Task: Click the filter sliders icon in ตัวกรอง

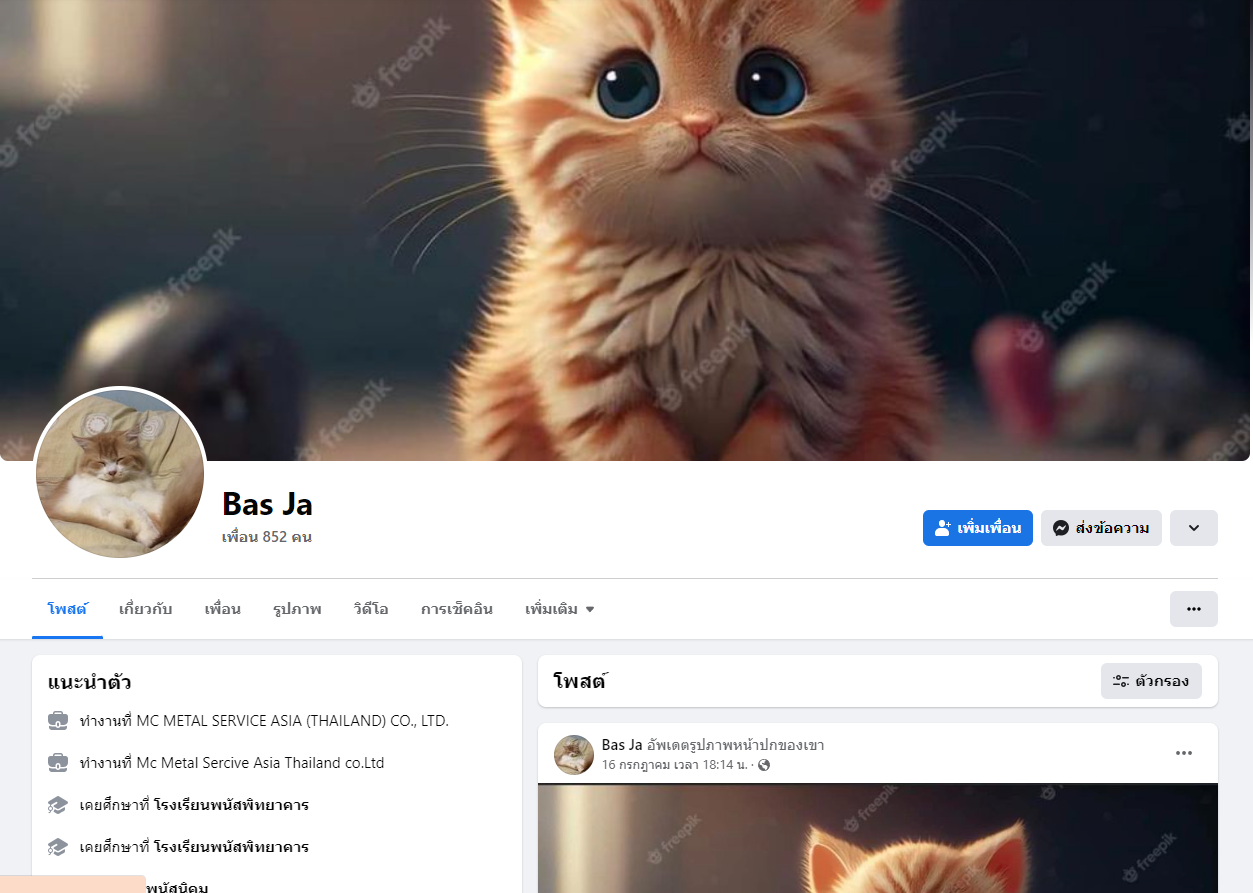Action: [x=1121, y=681]
